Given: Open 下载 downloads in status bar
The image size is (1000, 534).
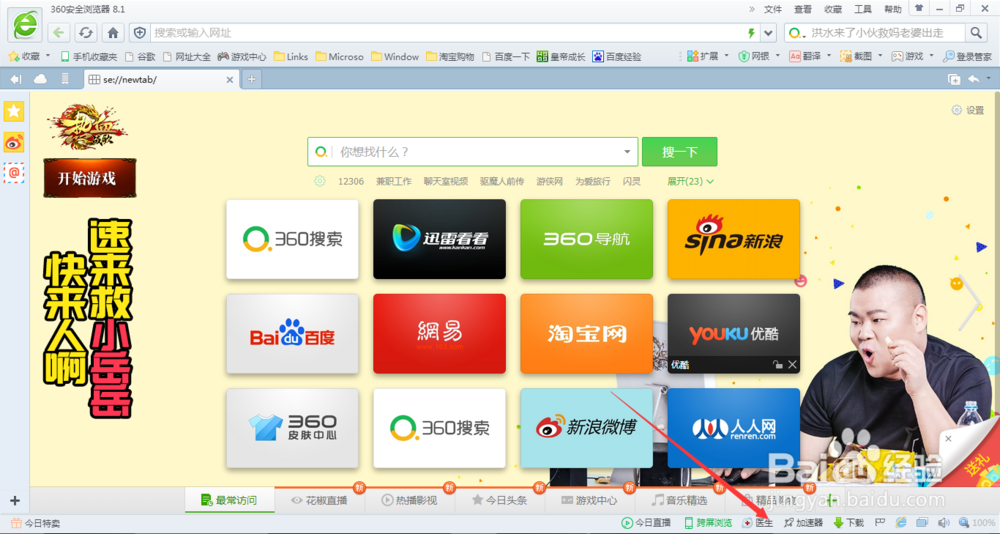Looking at the screenshot, I should click(x=849, y=523).
